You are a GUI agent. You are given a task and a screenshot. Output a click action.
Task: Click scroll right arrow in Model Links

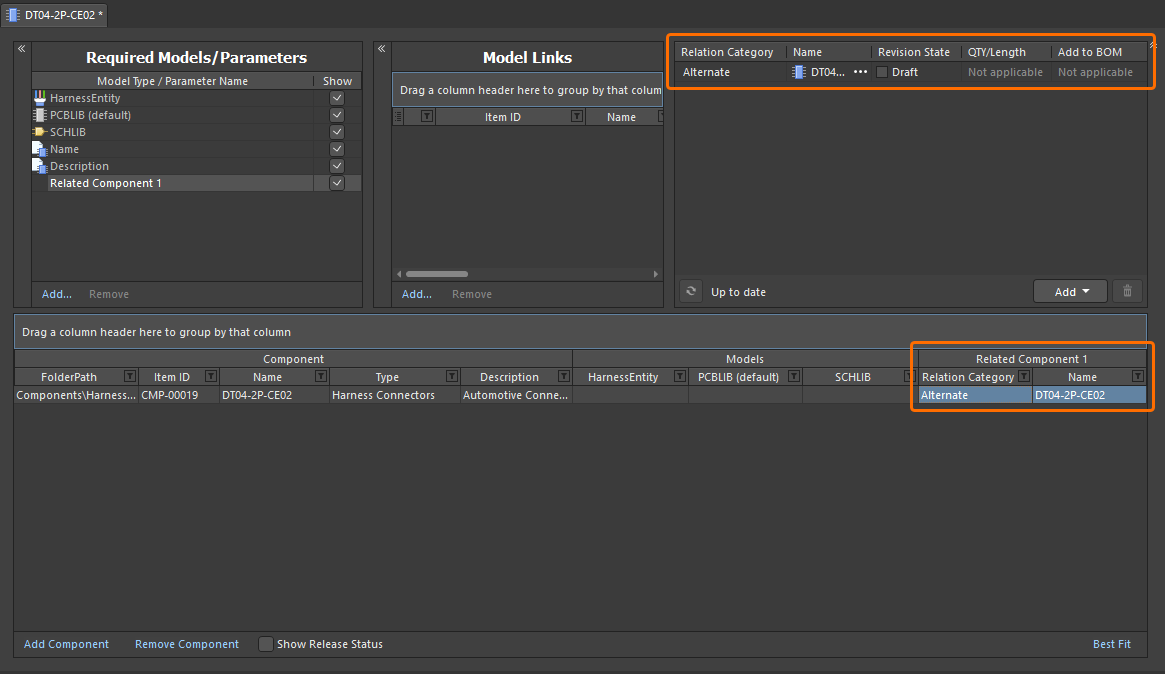click(x=655, y=274)
